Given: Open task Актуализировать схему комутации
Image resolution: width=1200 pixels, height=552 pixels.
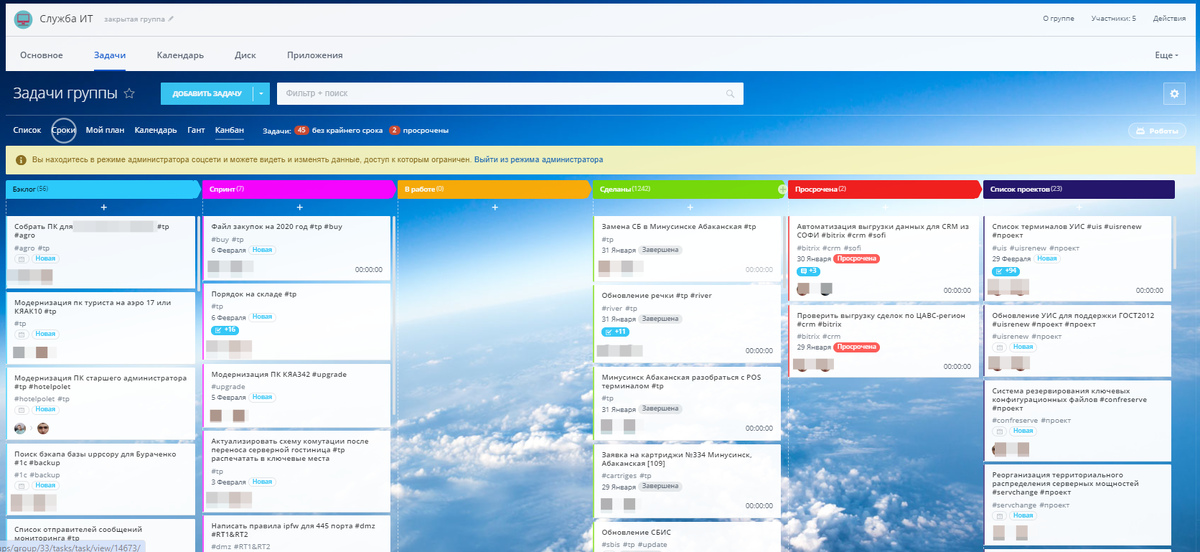Looking at the screenshot, I should click(x=291, y=450).
